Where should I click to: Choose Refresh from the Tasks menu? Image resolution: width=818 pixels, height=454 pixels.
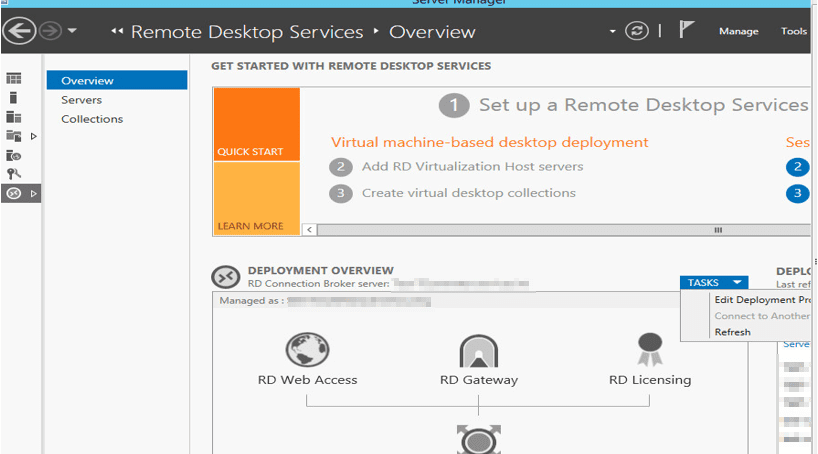pyautogui.click(x=732, y=332)
